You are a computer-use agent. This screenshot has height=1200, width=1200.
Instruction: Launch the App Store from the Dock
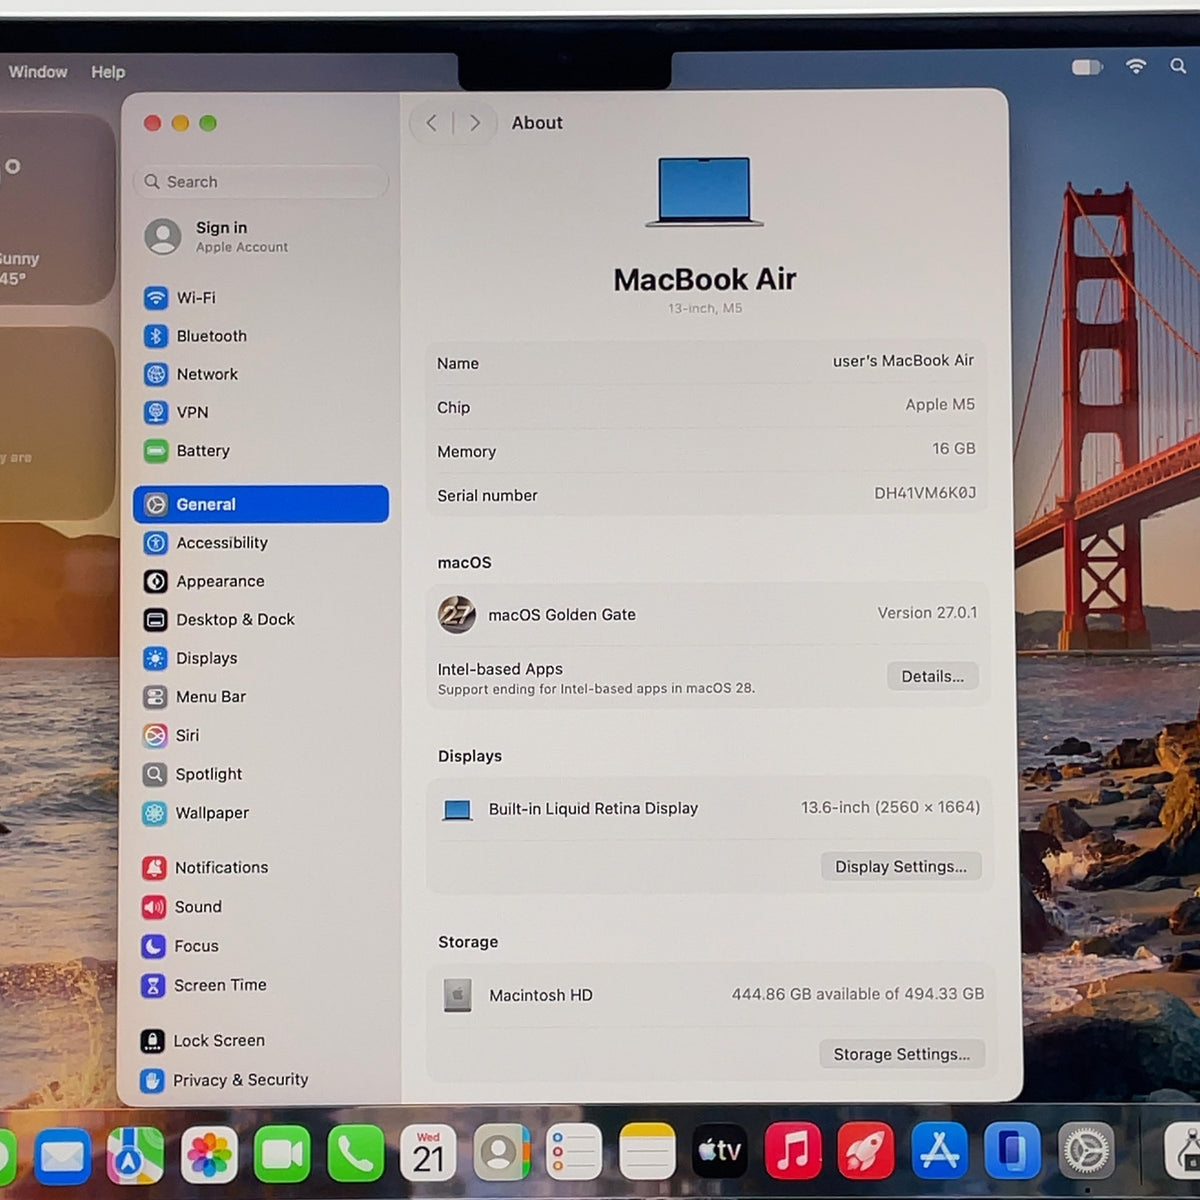(939, 1151)
